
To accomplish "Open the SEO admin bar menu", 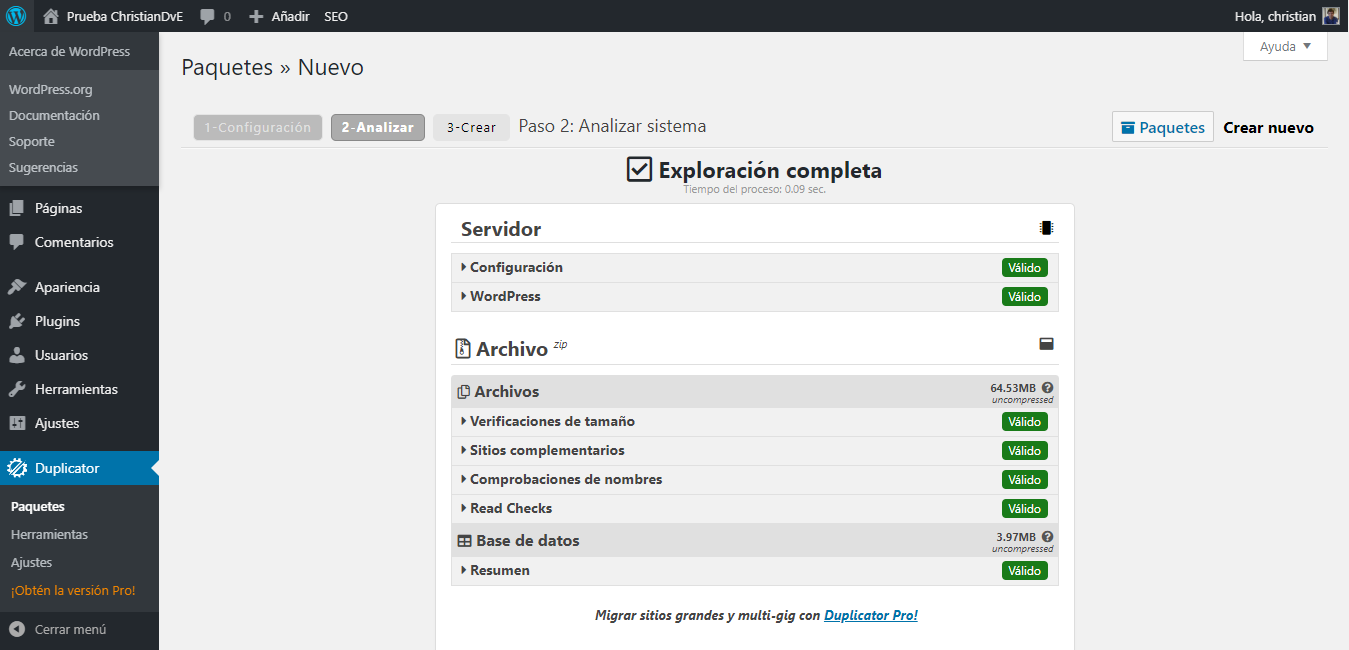I will pos(336,17).
